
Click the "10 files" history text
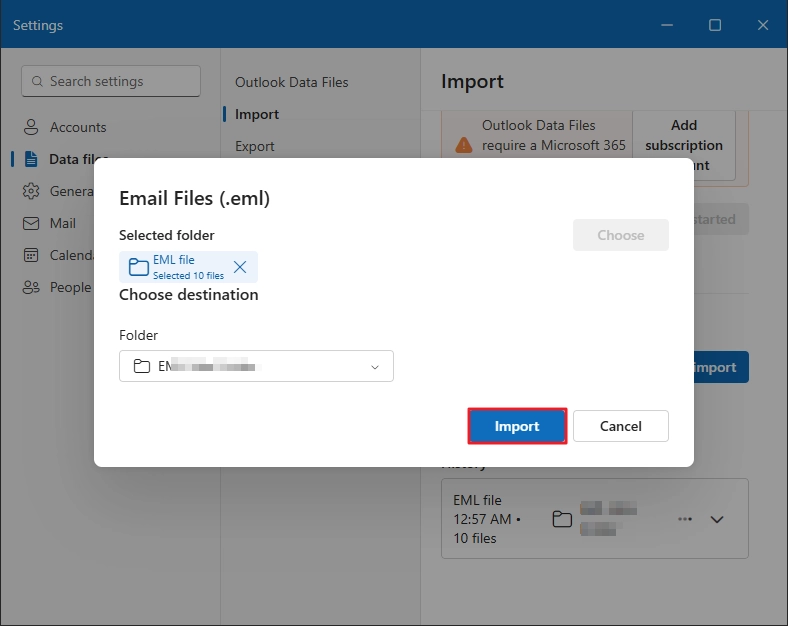pos(475,538)
